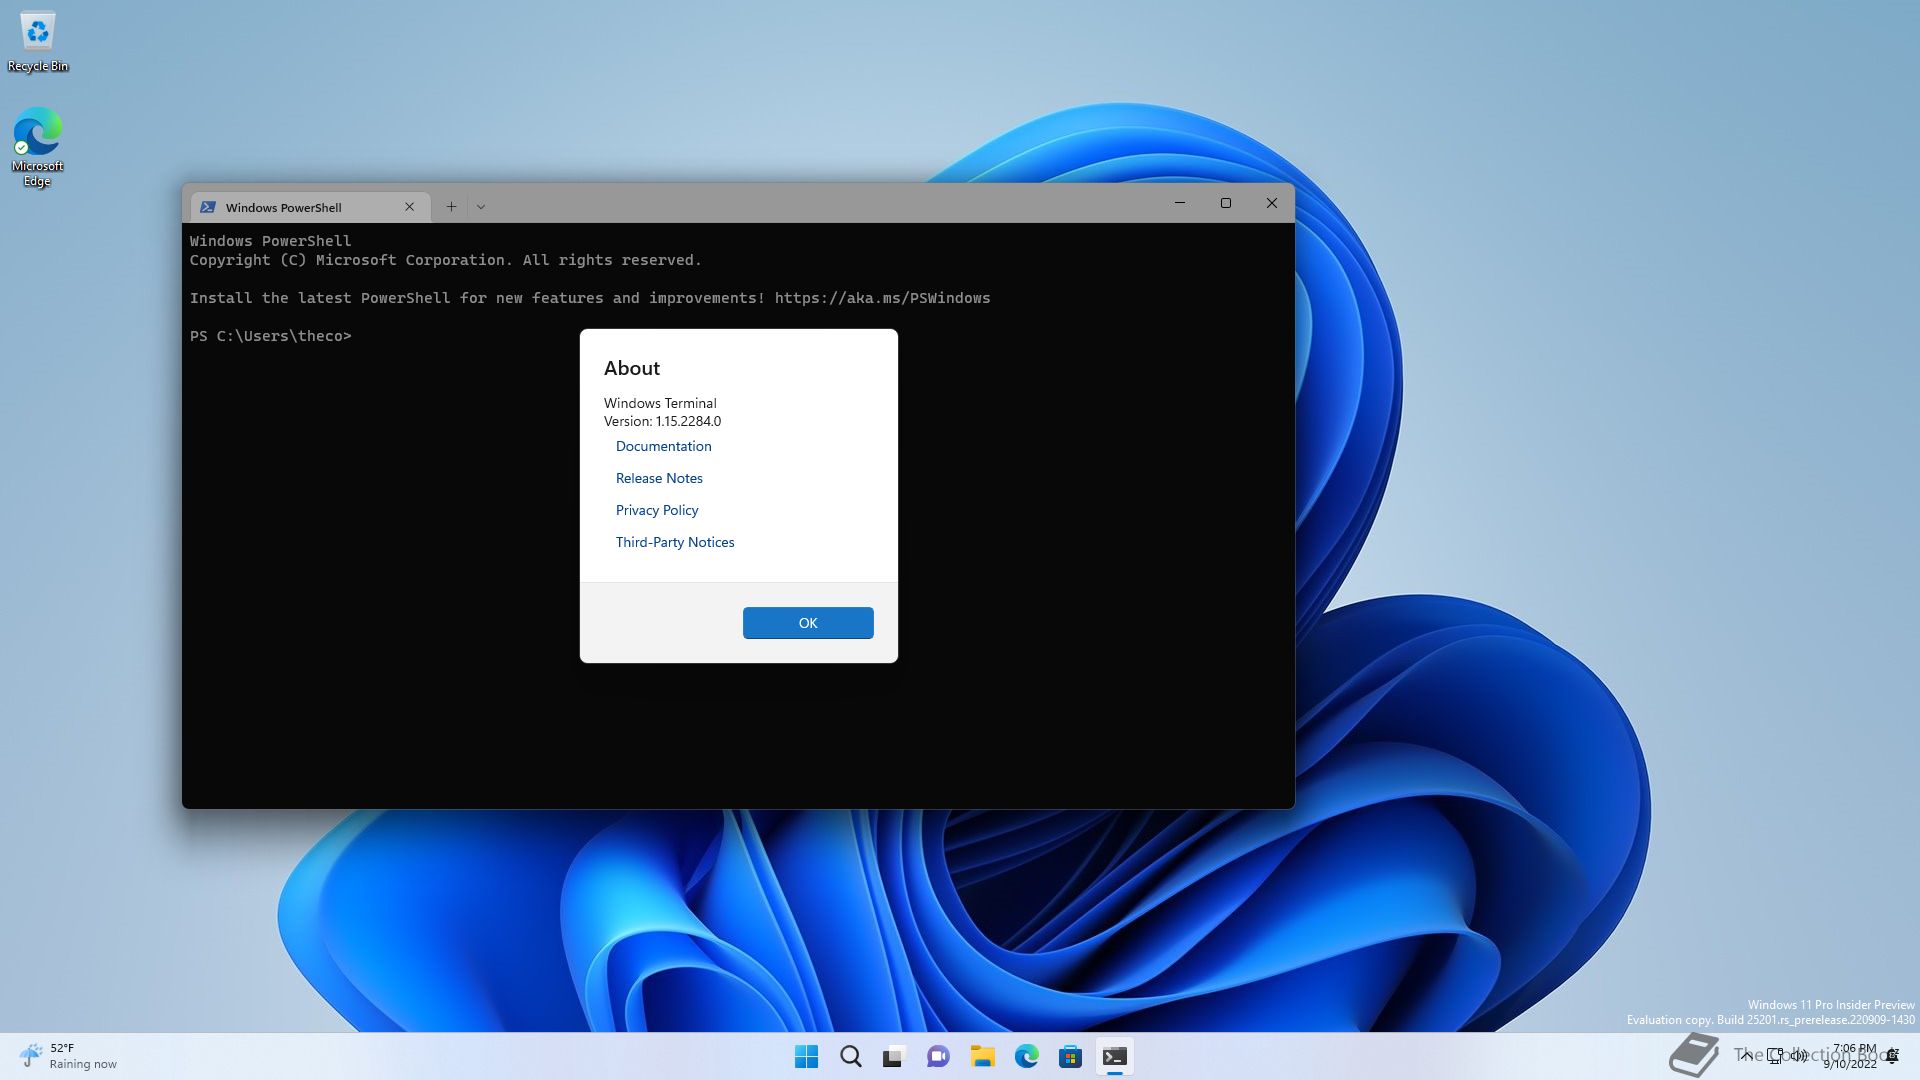Open the Chat taskbar icon
Viewport: 1920px width, 1080px height.
[x=938, y=1056]
